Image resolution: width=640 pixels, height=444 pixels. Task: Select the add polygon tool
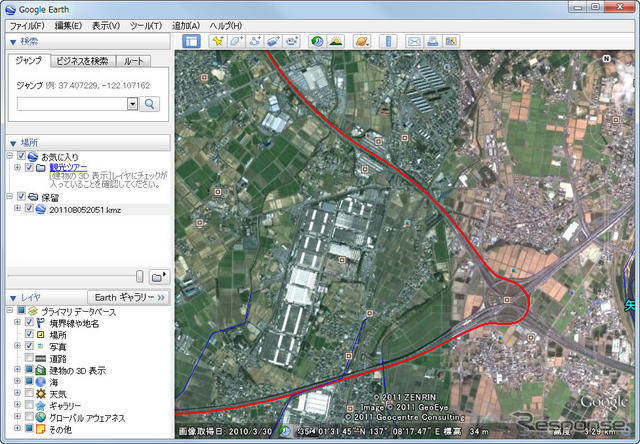click(x=236, y=41)
